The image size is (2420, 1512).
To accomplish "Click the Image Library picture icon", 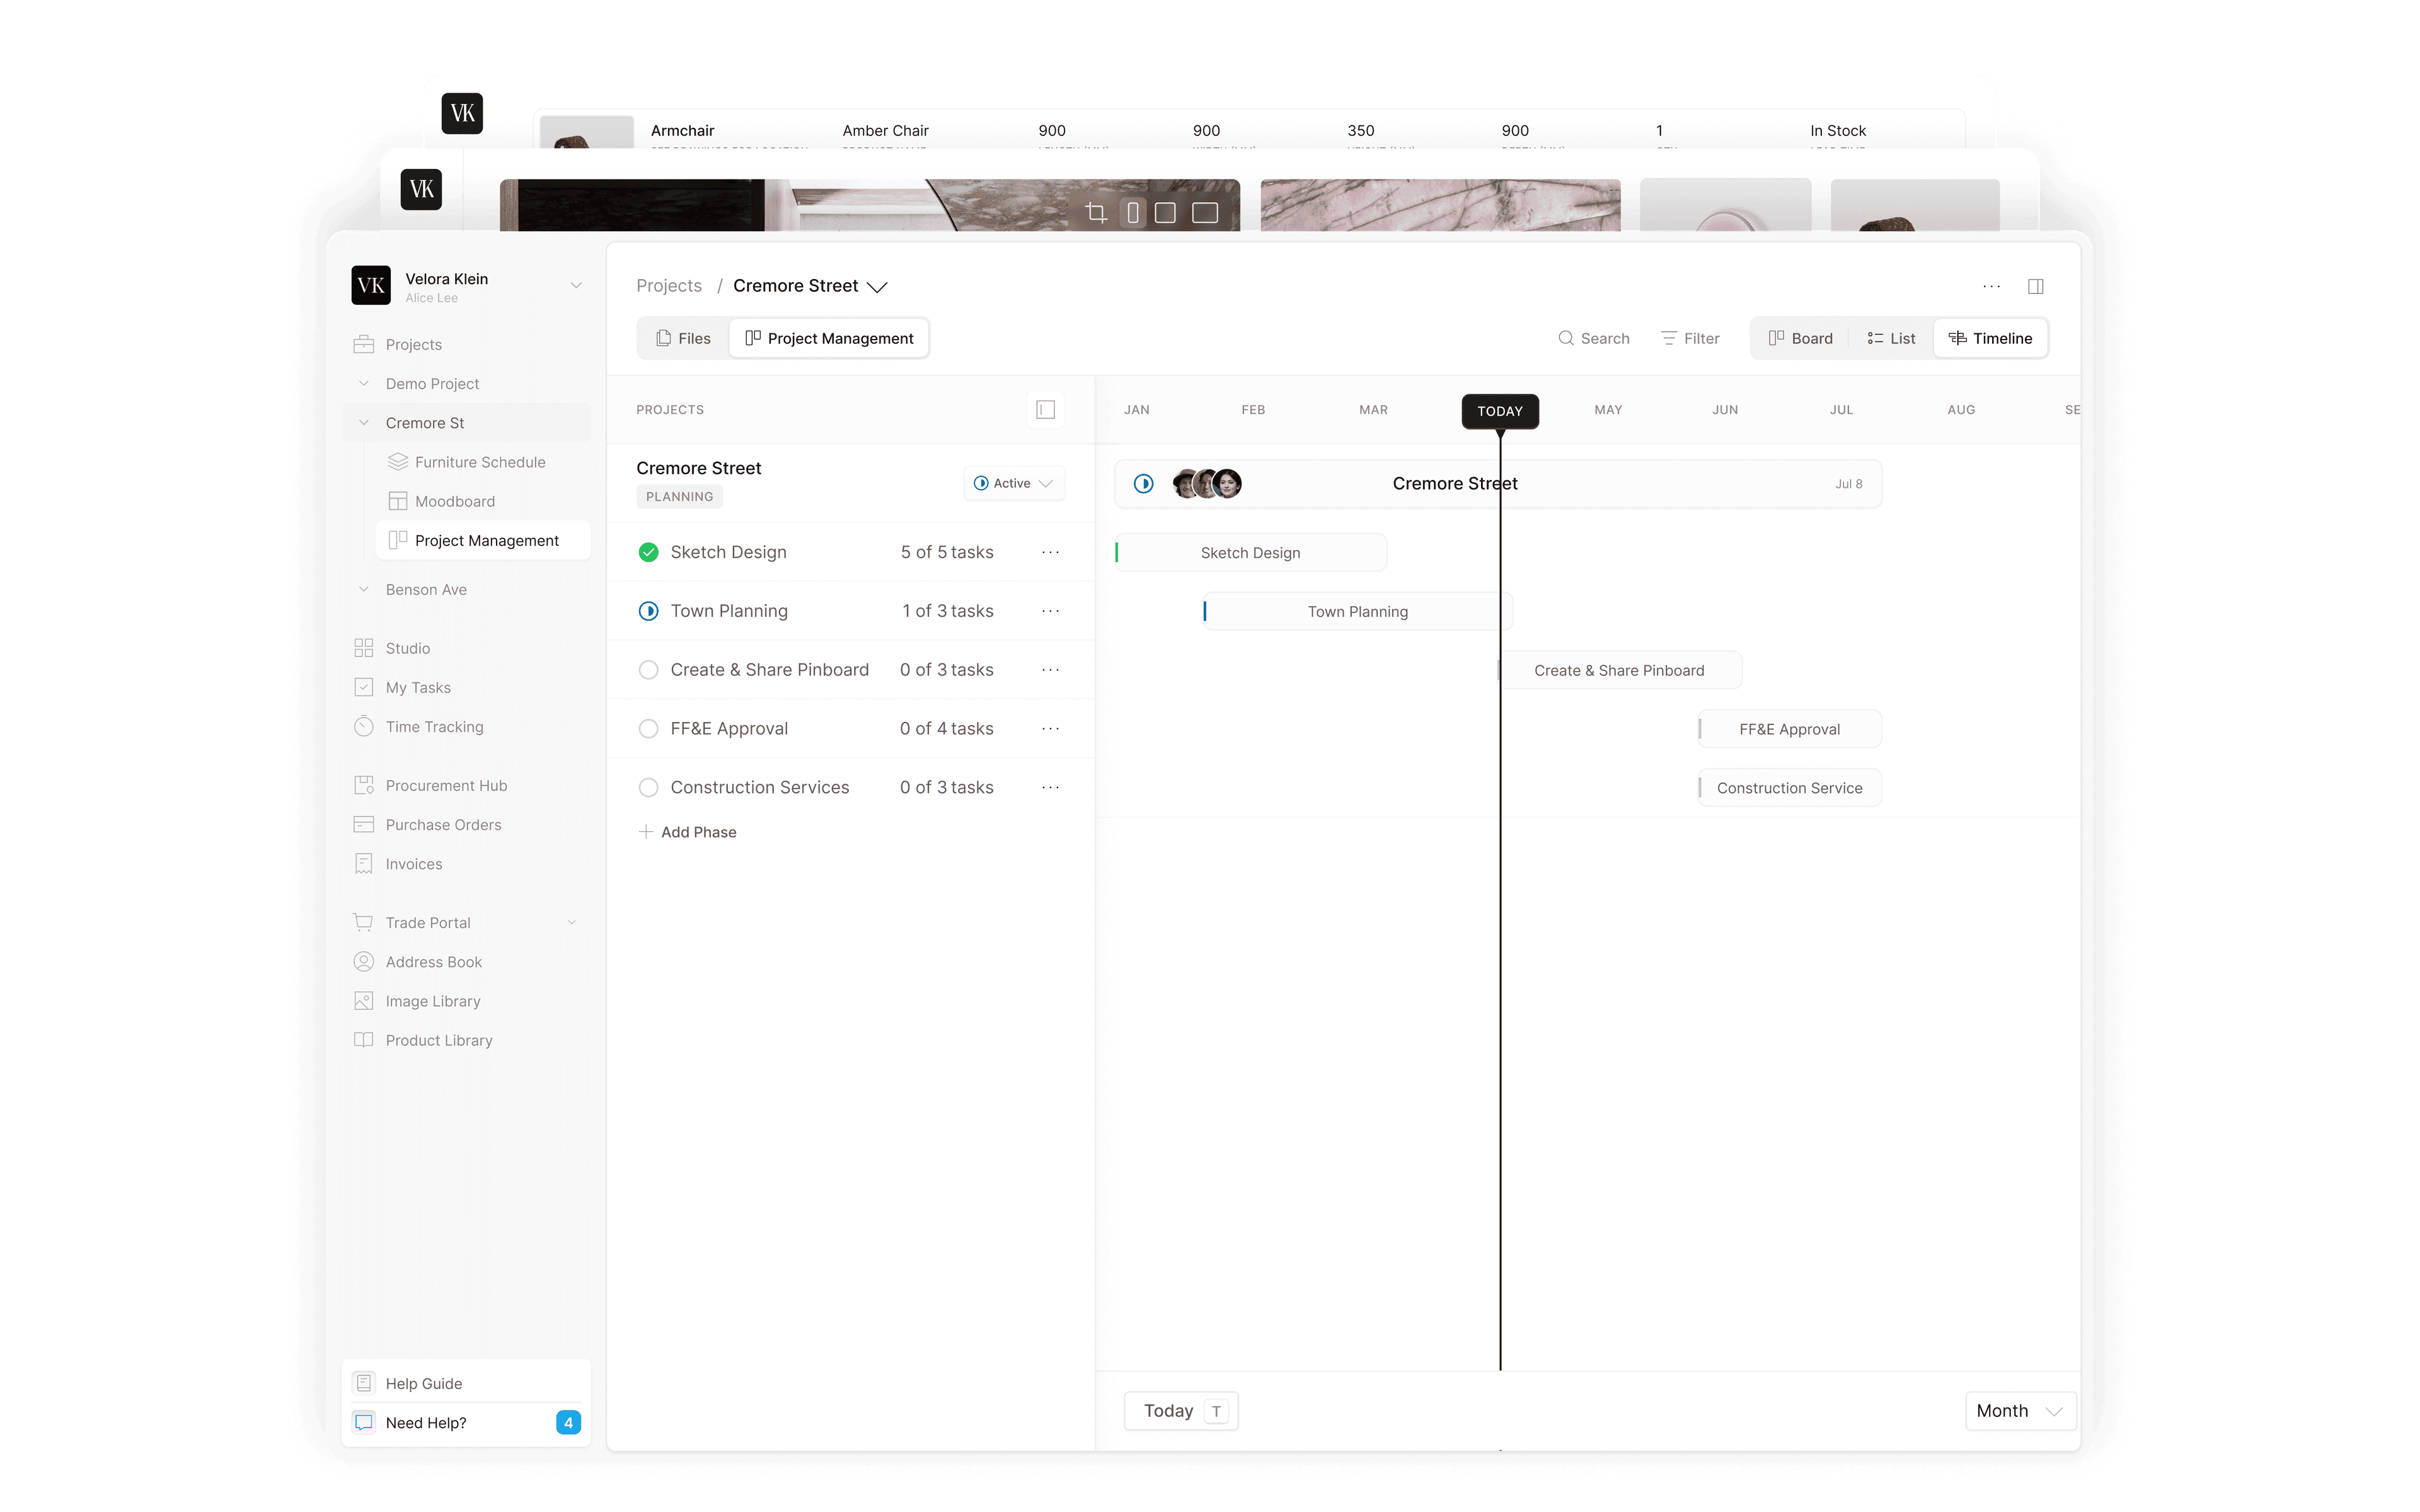I will point(363,1000).
